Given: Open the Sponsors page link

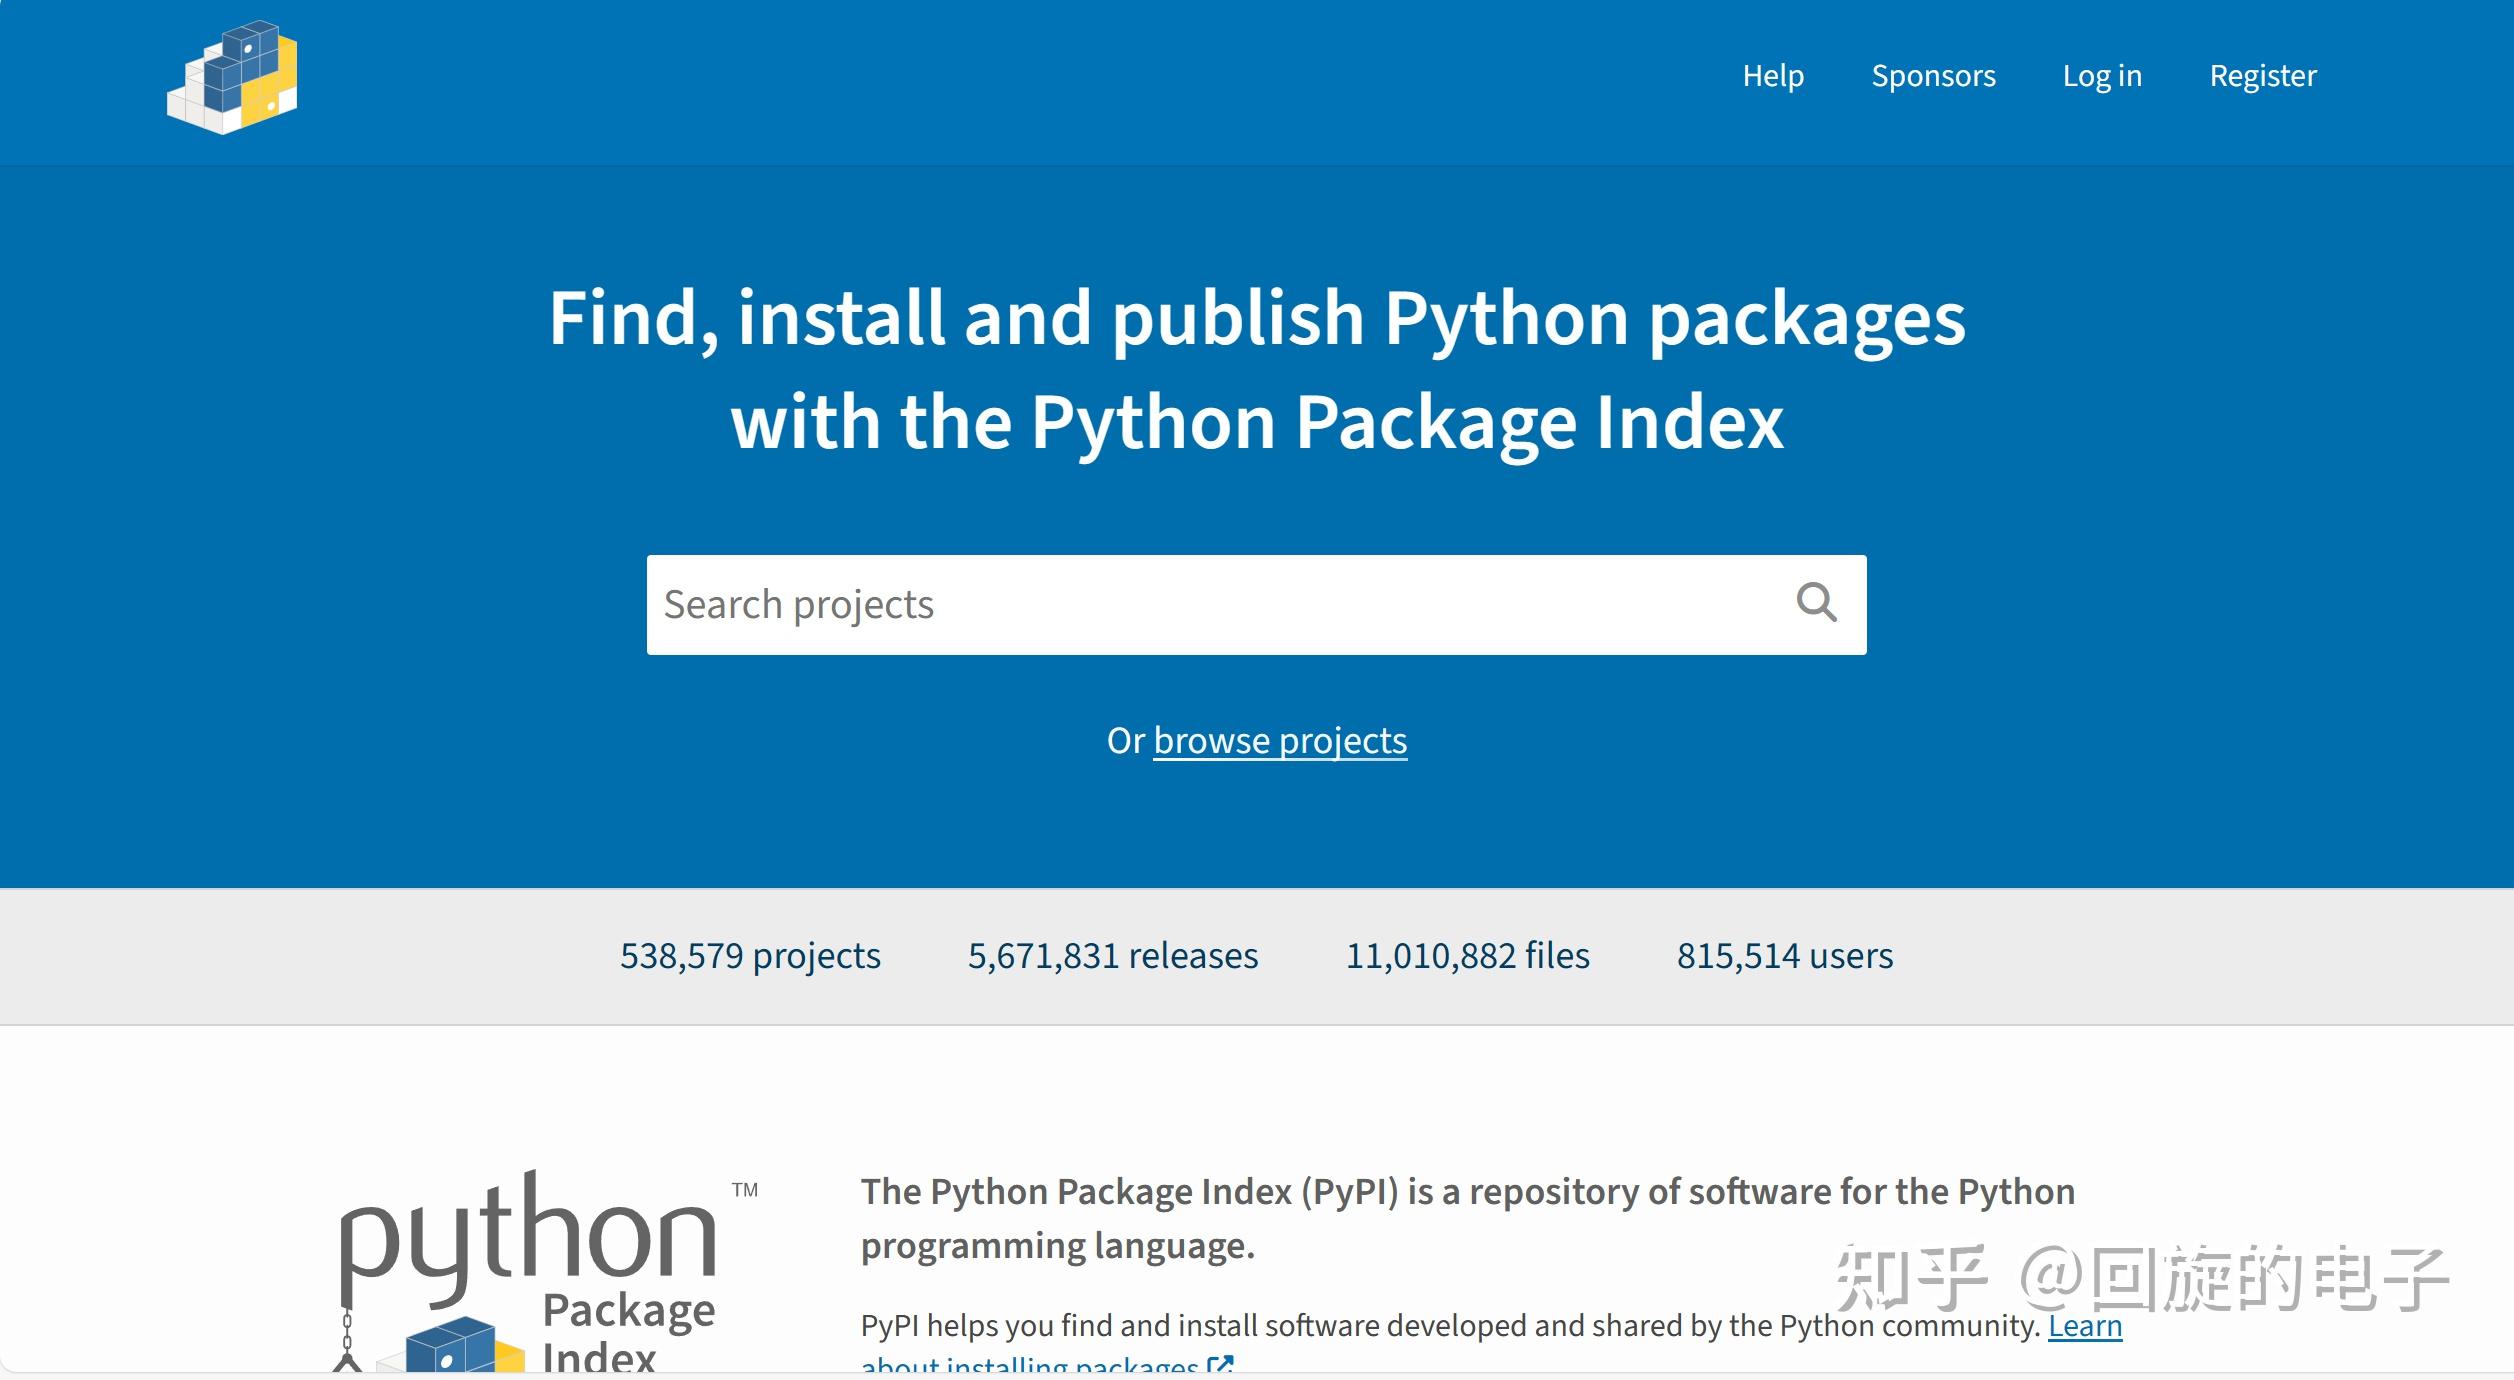Looking at the screenshot, I should [1933, 76].
